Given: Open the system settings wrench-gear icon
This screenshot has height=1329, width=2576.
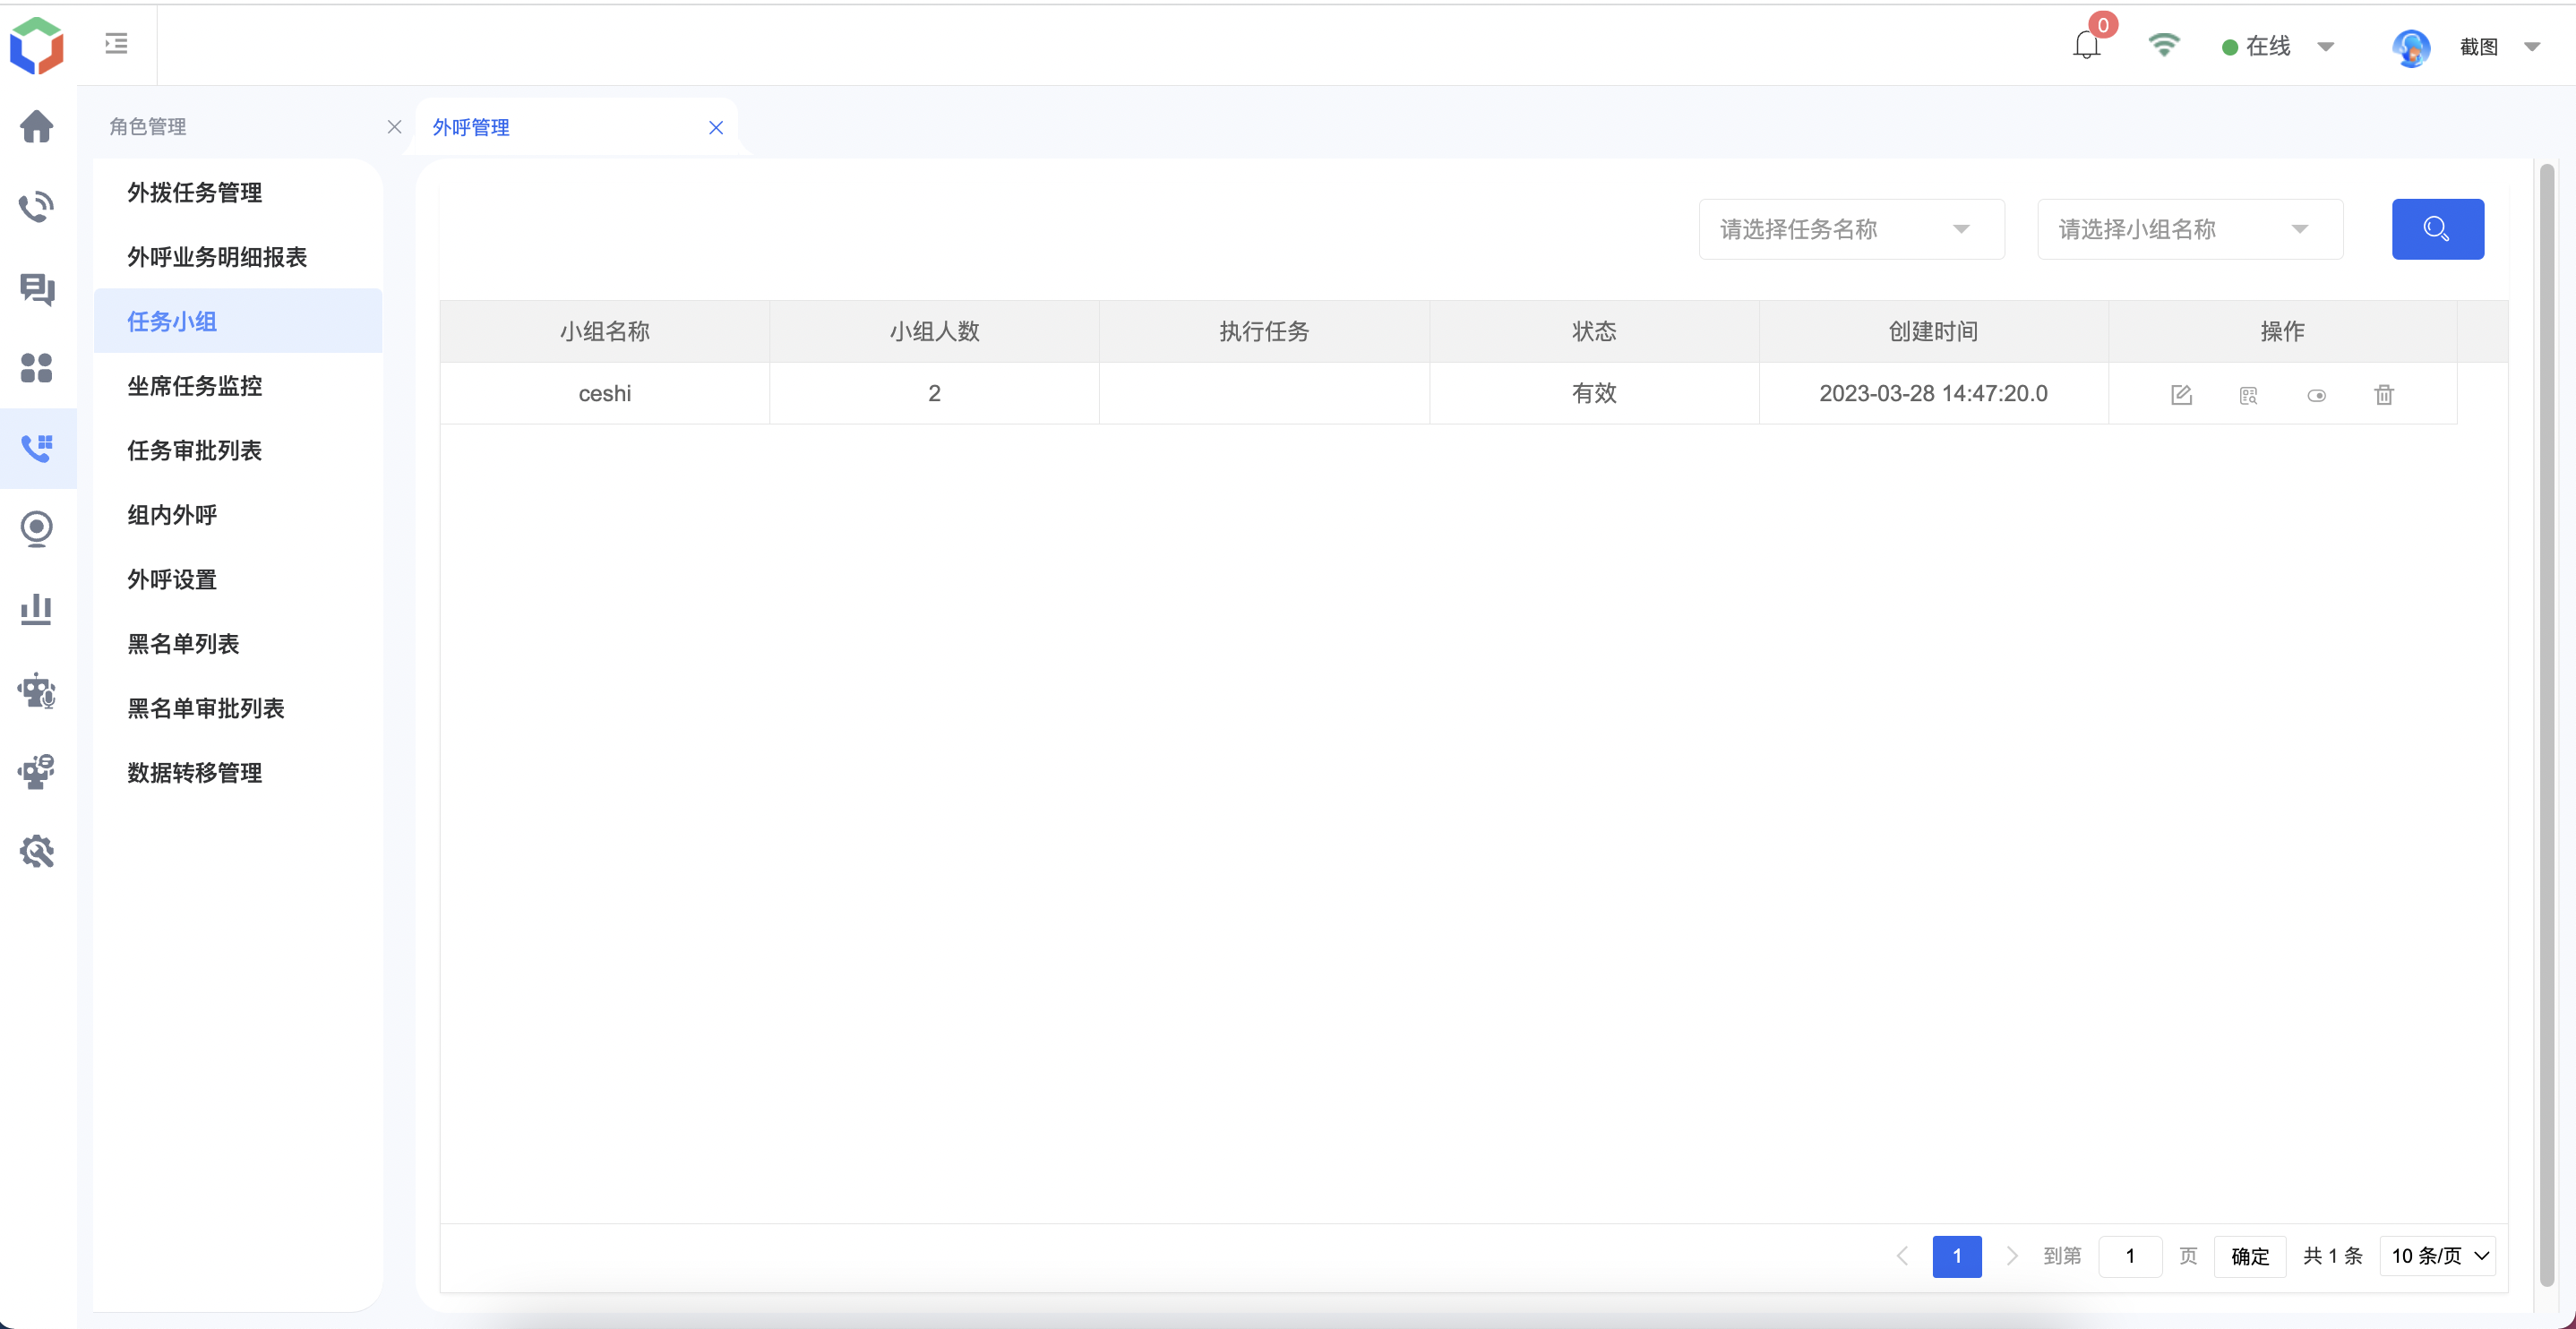Looking at the screenshot, I should point(37,851).
